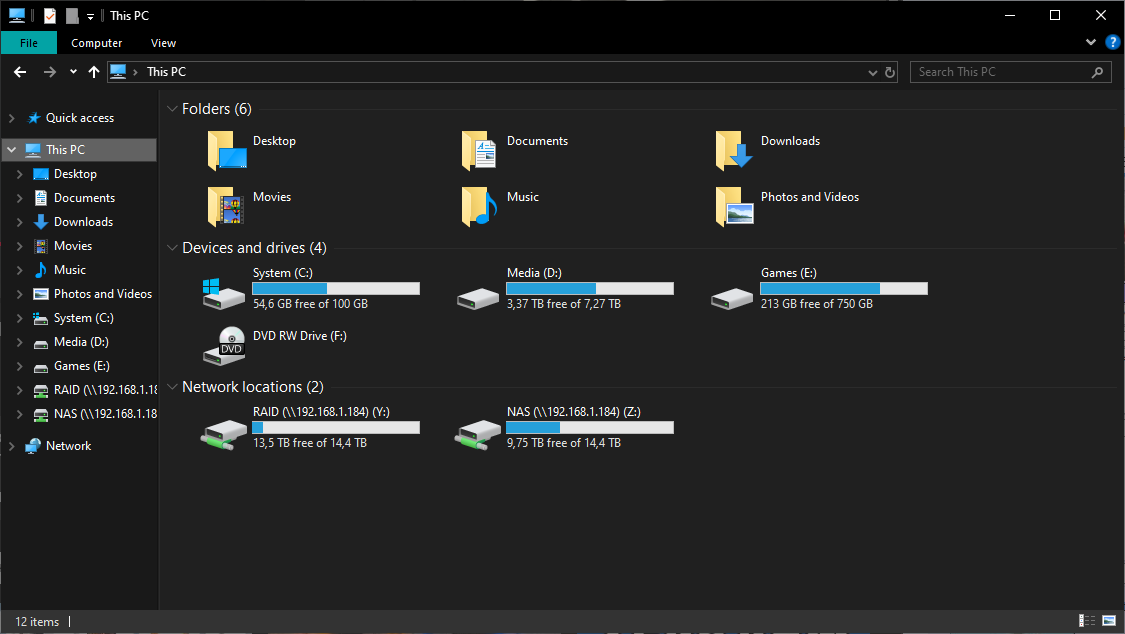Select RAID network drive in navigation pane
1125x634 pixels.
click(105, 390)
